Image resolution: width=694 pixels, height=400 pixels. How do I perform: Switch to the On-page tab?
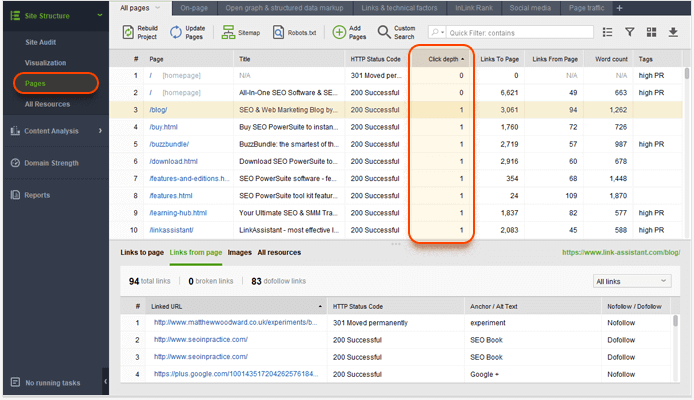[x=194, y=8]
